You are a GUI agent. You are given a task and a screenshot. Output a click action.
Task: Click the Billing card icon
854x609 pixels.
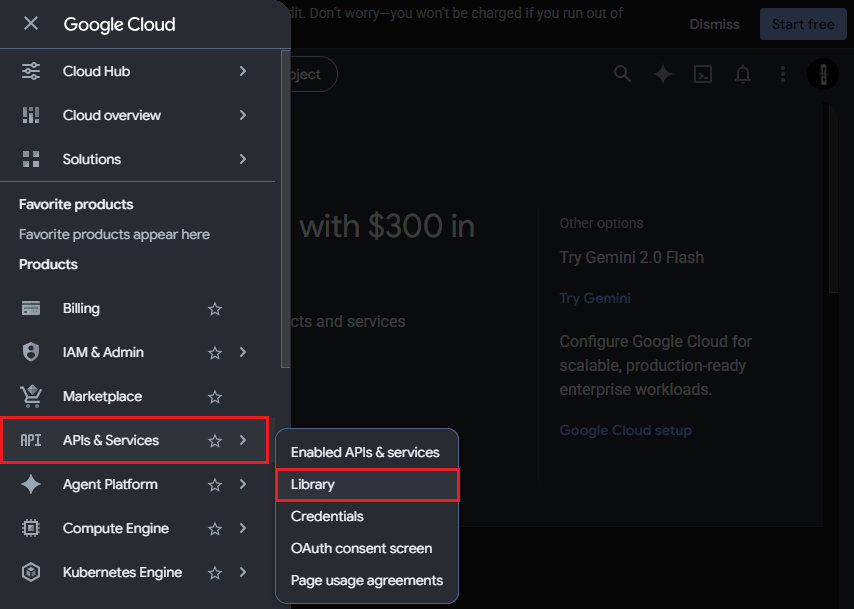pos(31,308)
